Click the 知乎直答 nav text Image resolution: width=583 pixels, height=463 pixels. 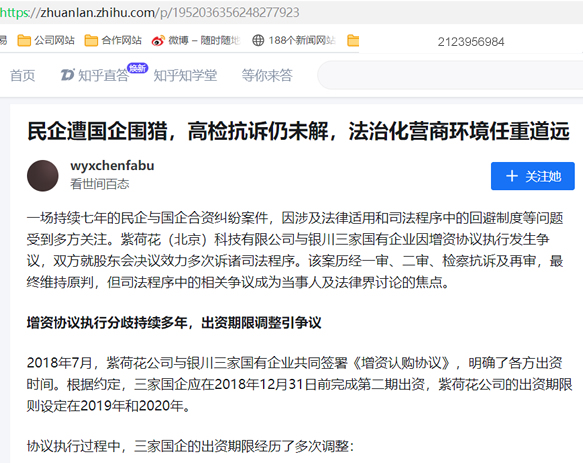tap(103, 75)
